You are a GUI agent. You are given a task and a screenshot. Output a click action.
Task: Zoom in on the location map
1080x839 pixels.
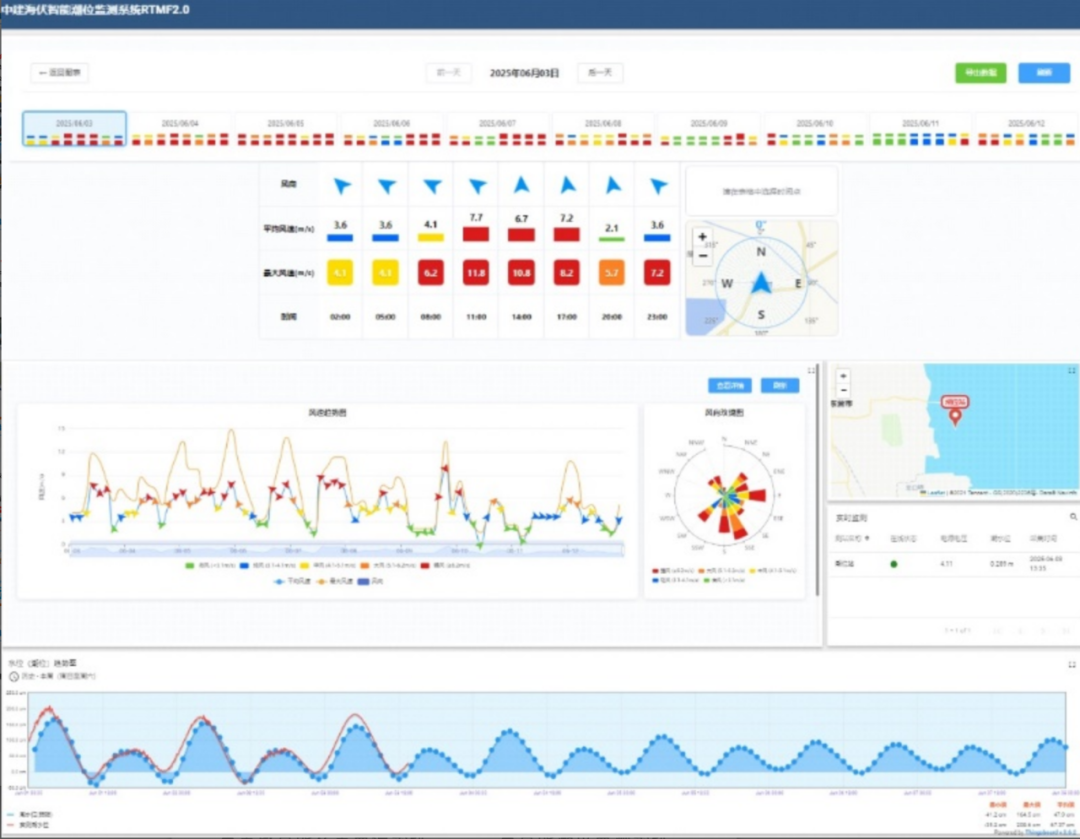[843, 376]
